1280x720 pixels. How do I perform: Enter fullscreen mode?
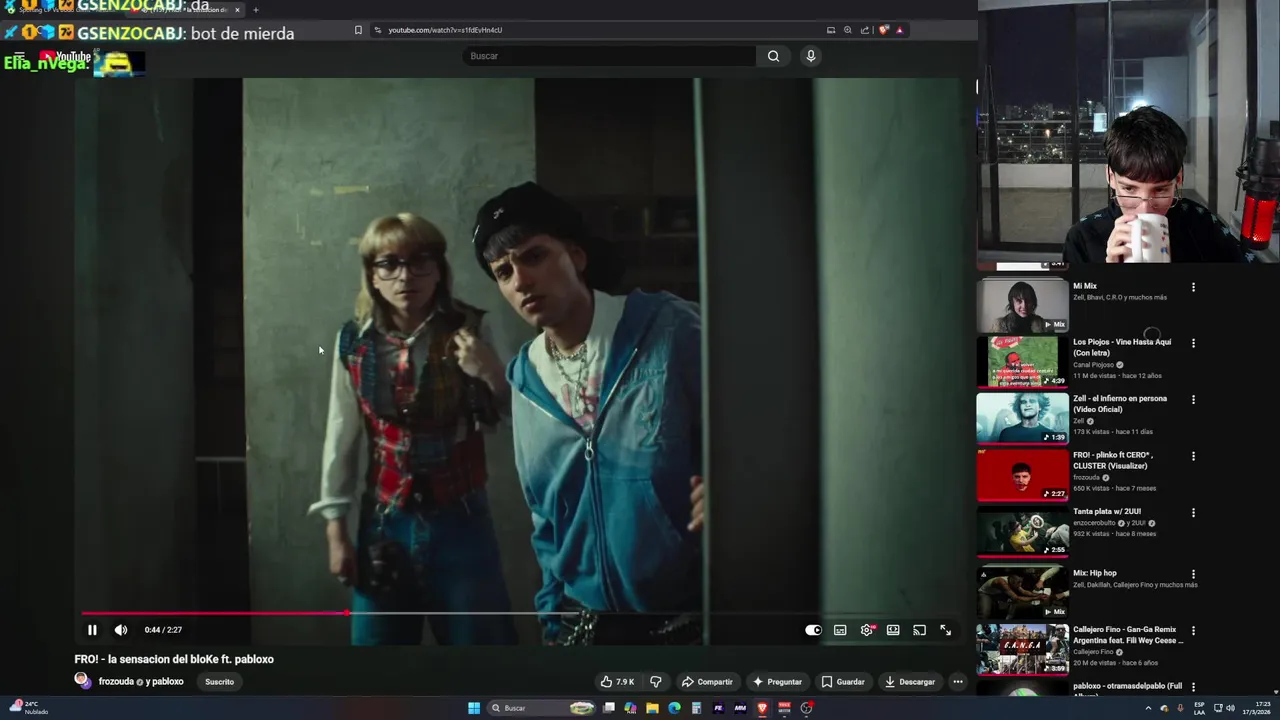945,630
